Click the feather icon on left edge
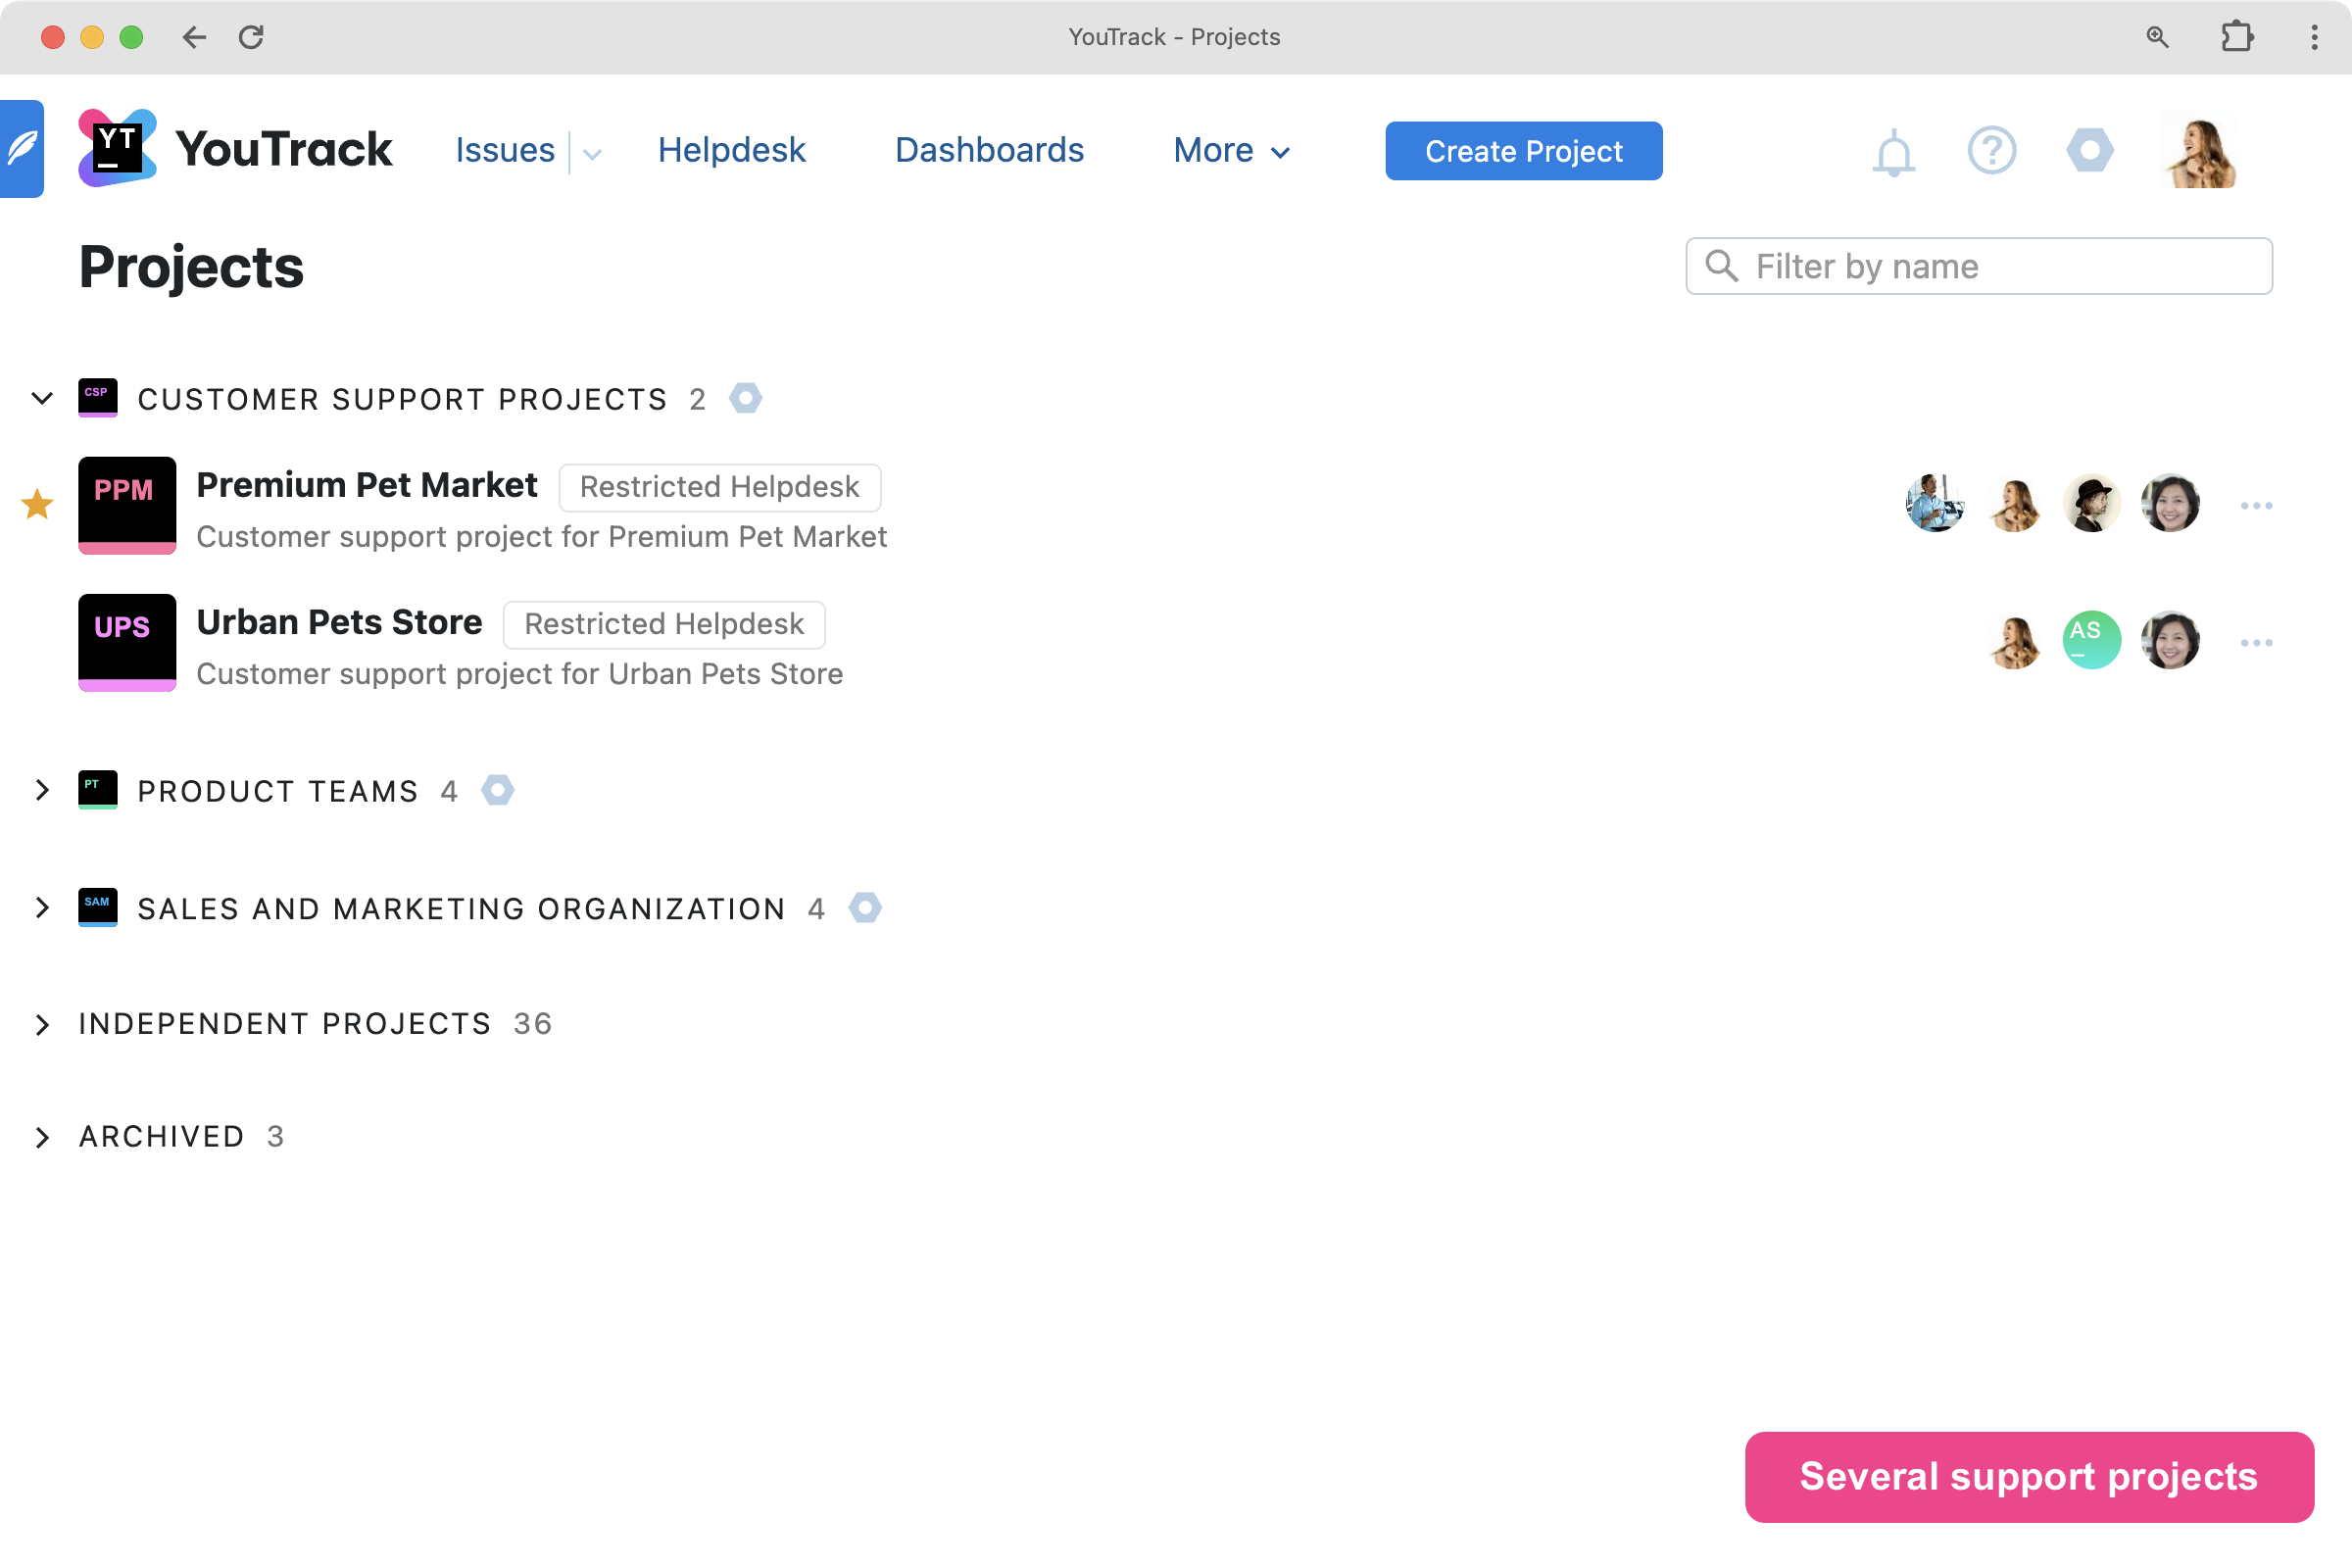 coord(22,149)
